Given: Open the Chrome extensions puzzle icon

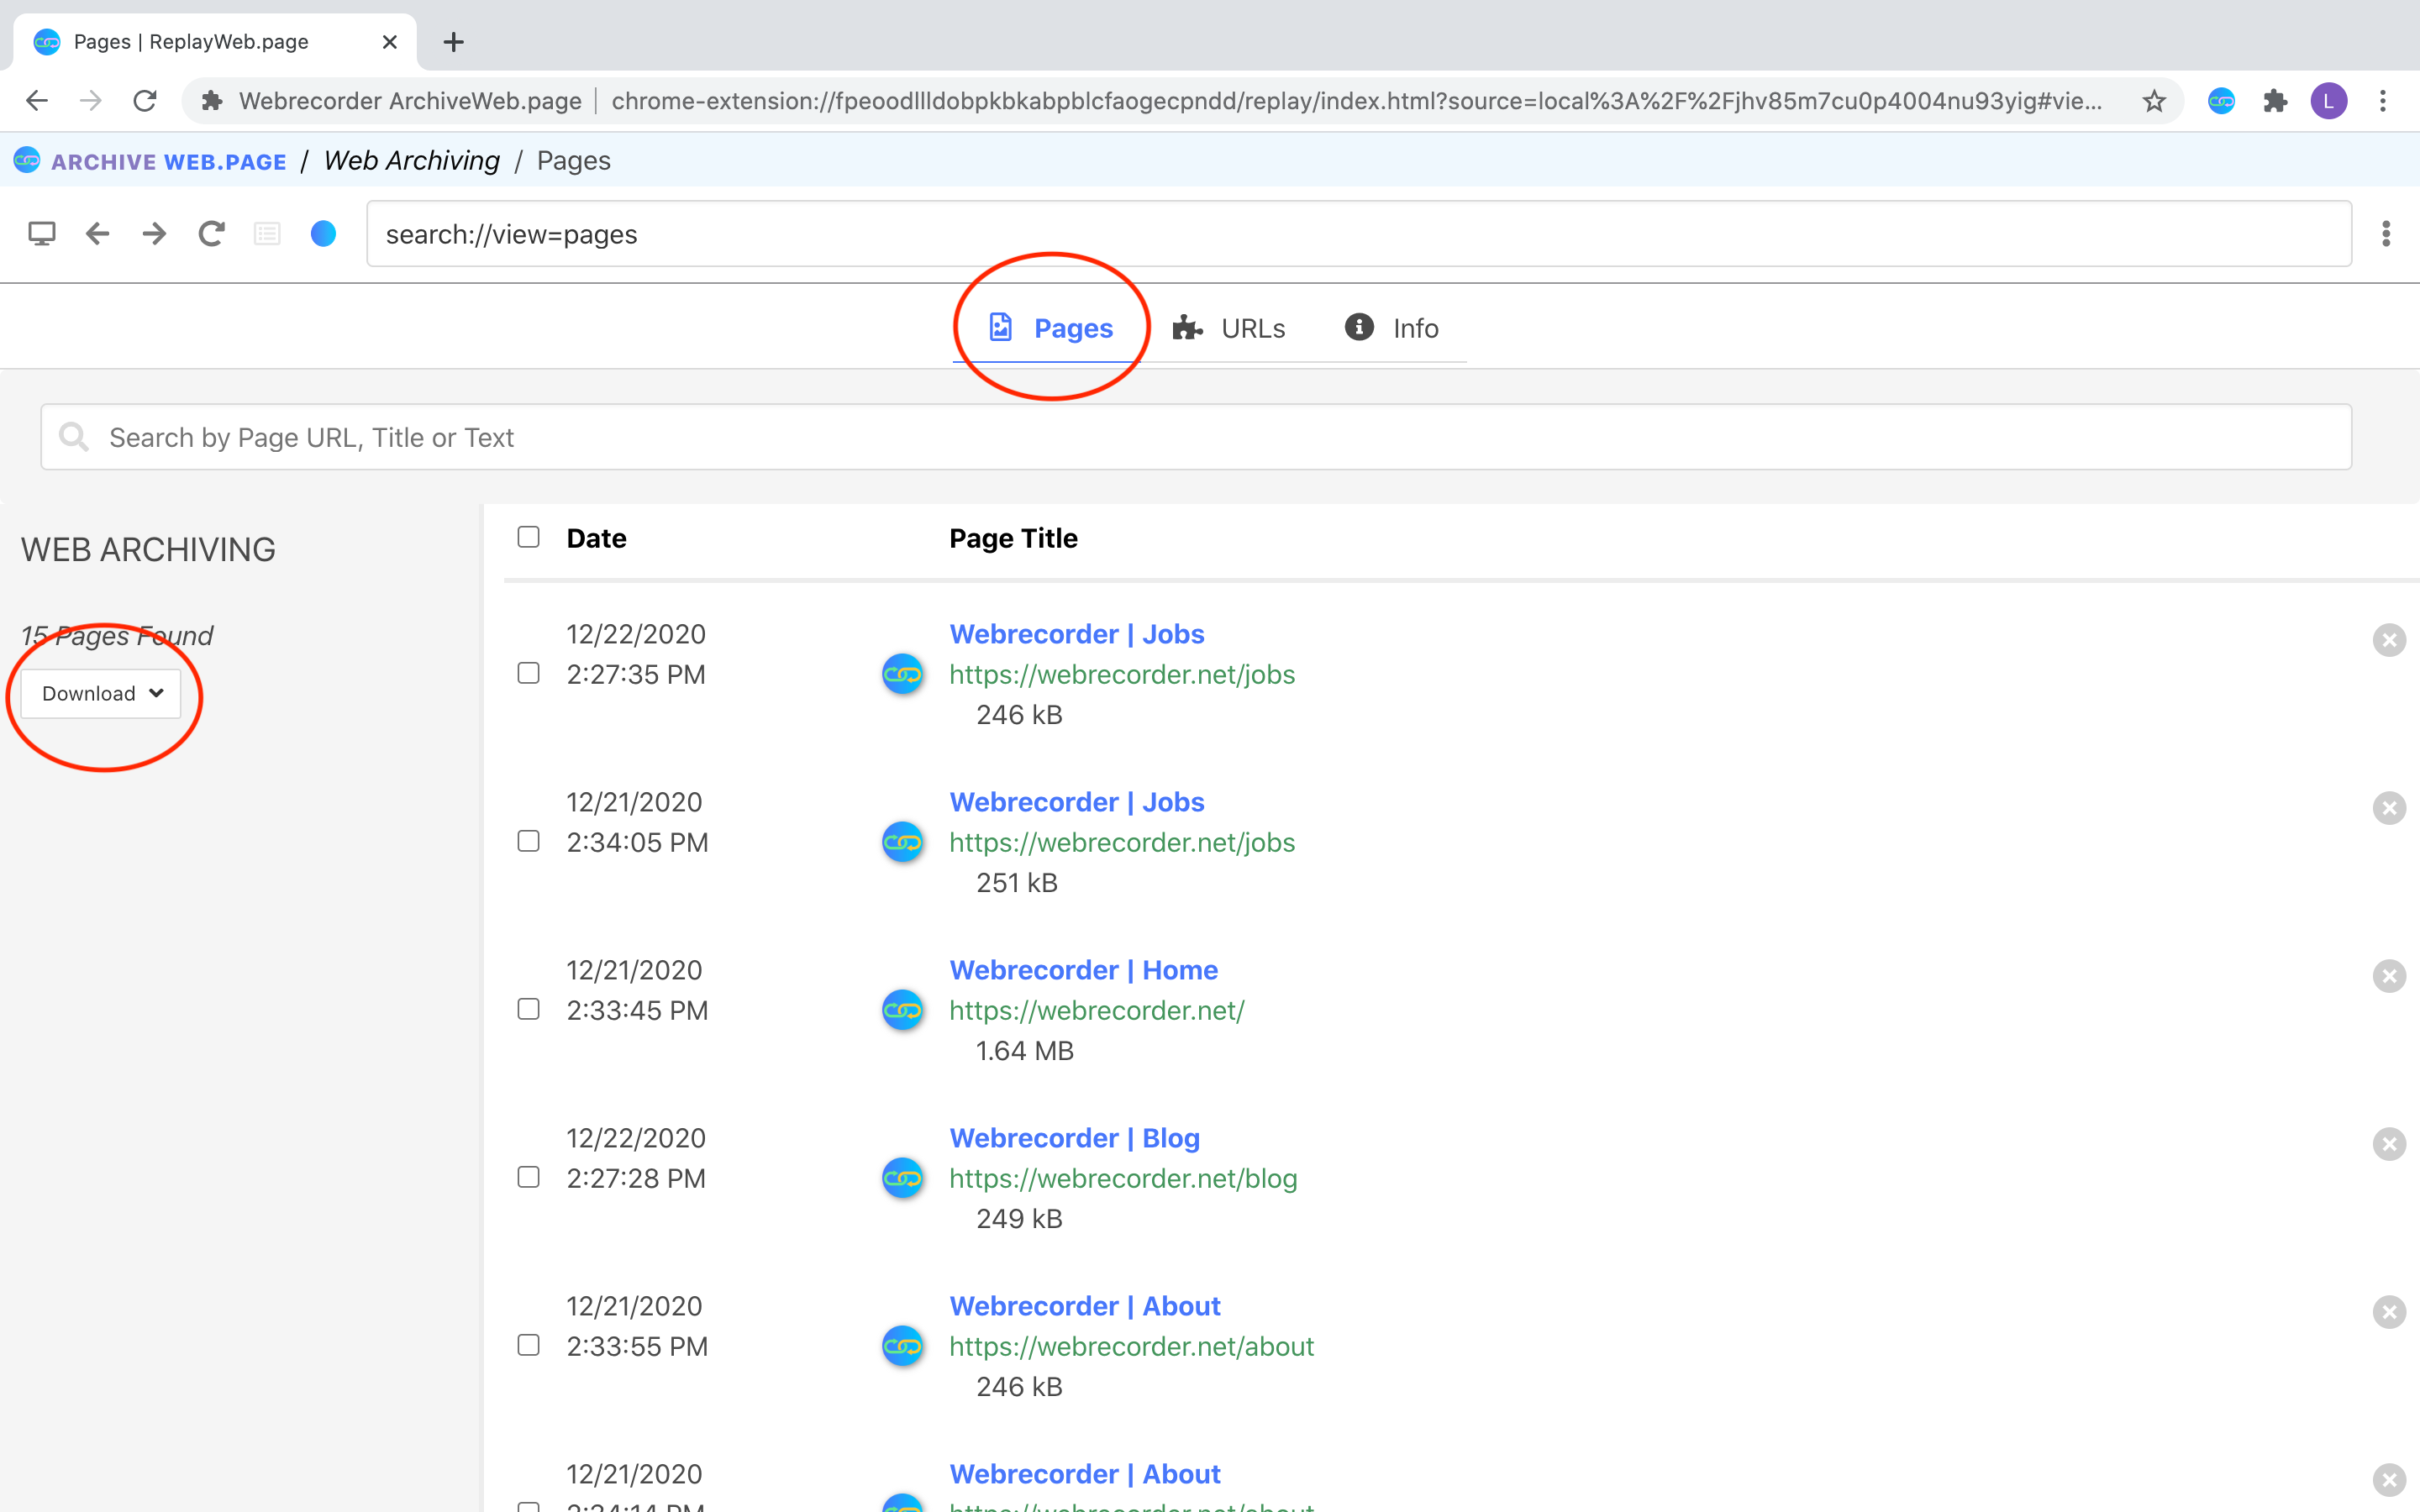Looking at the screenshot, I should [2275, 101].
